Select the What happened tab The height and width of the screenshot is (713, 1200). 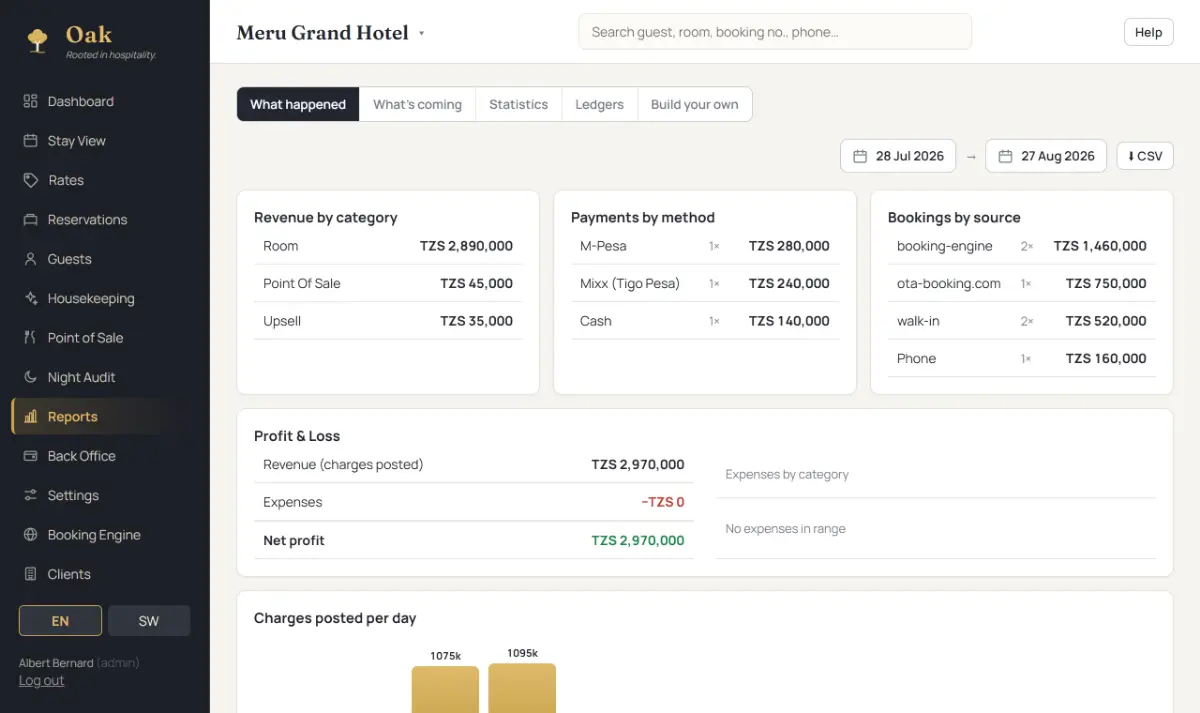(298, 104)
